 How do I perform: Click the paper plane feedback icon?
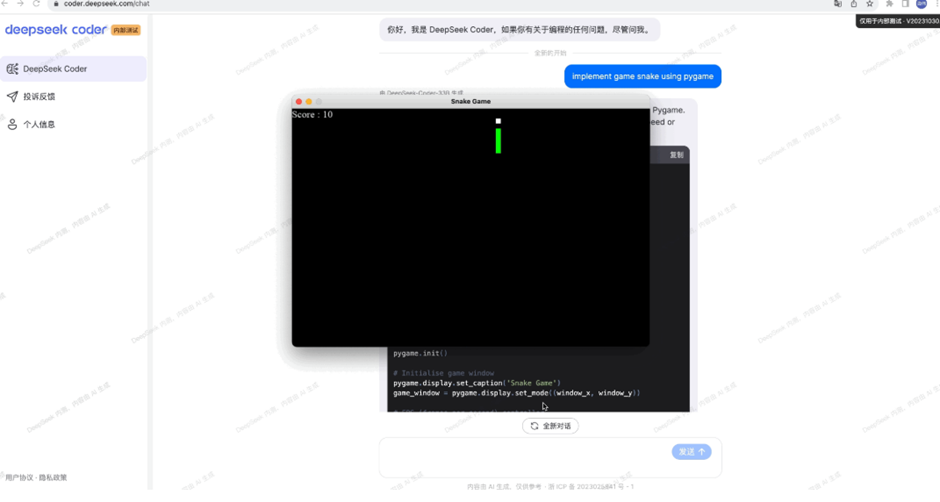tap(12, 97)
